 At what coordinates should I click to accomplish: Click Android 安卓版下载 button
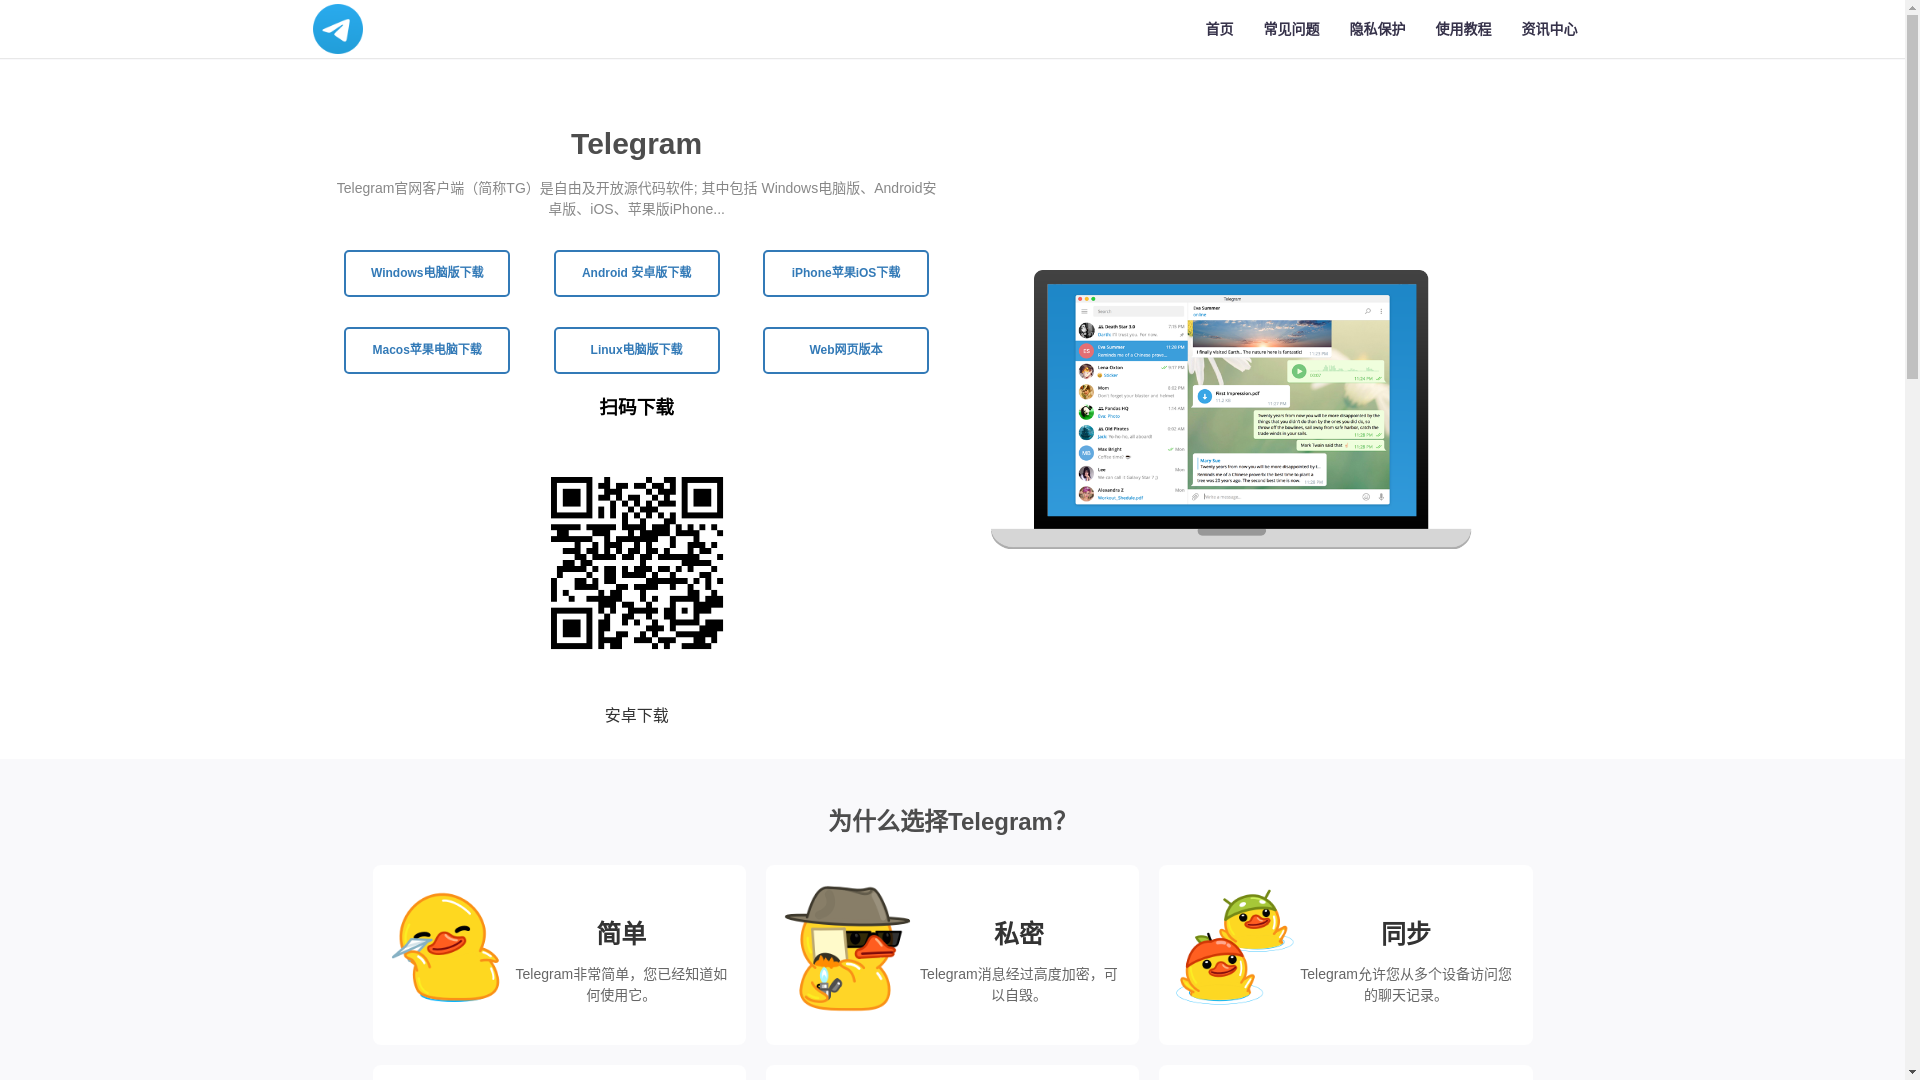637,273
